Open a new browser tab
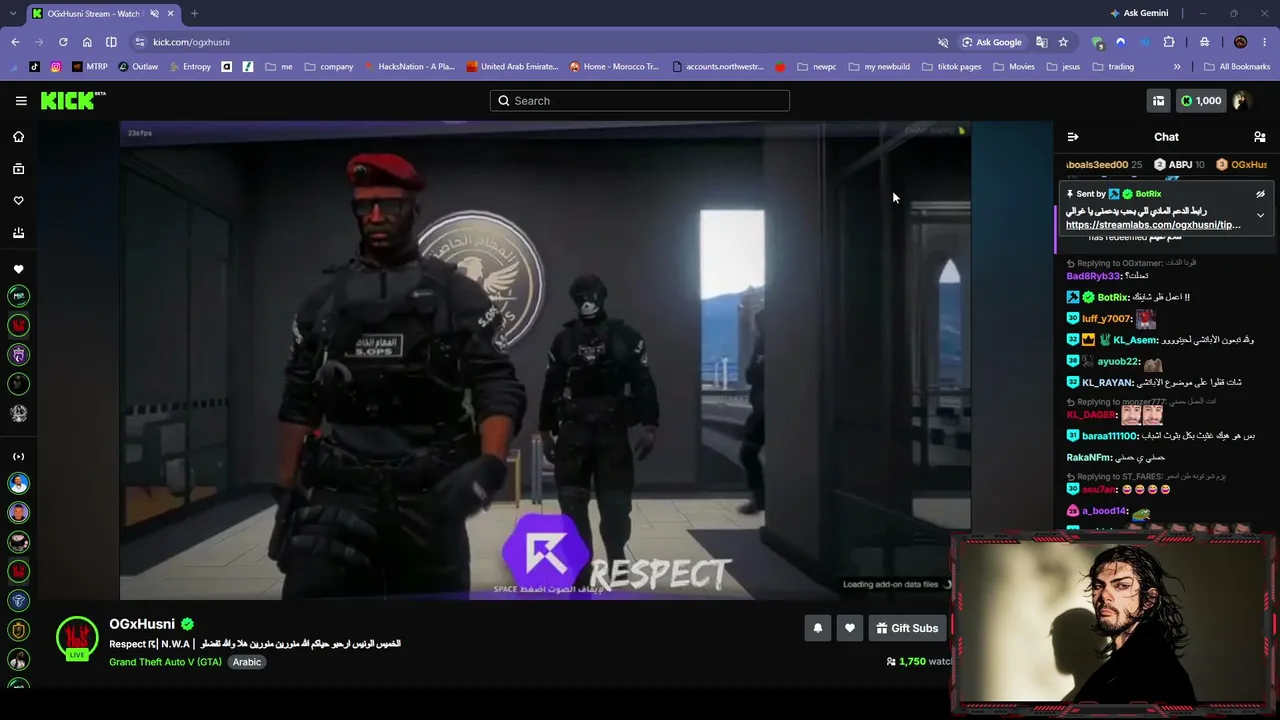Screen dimensions: 1280x720 [194, 13]
